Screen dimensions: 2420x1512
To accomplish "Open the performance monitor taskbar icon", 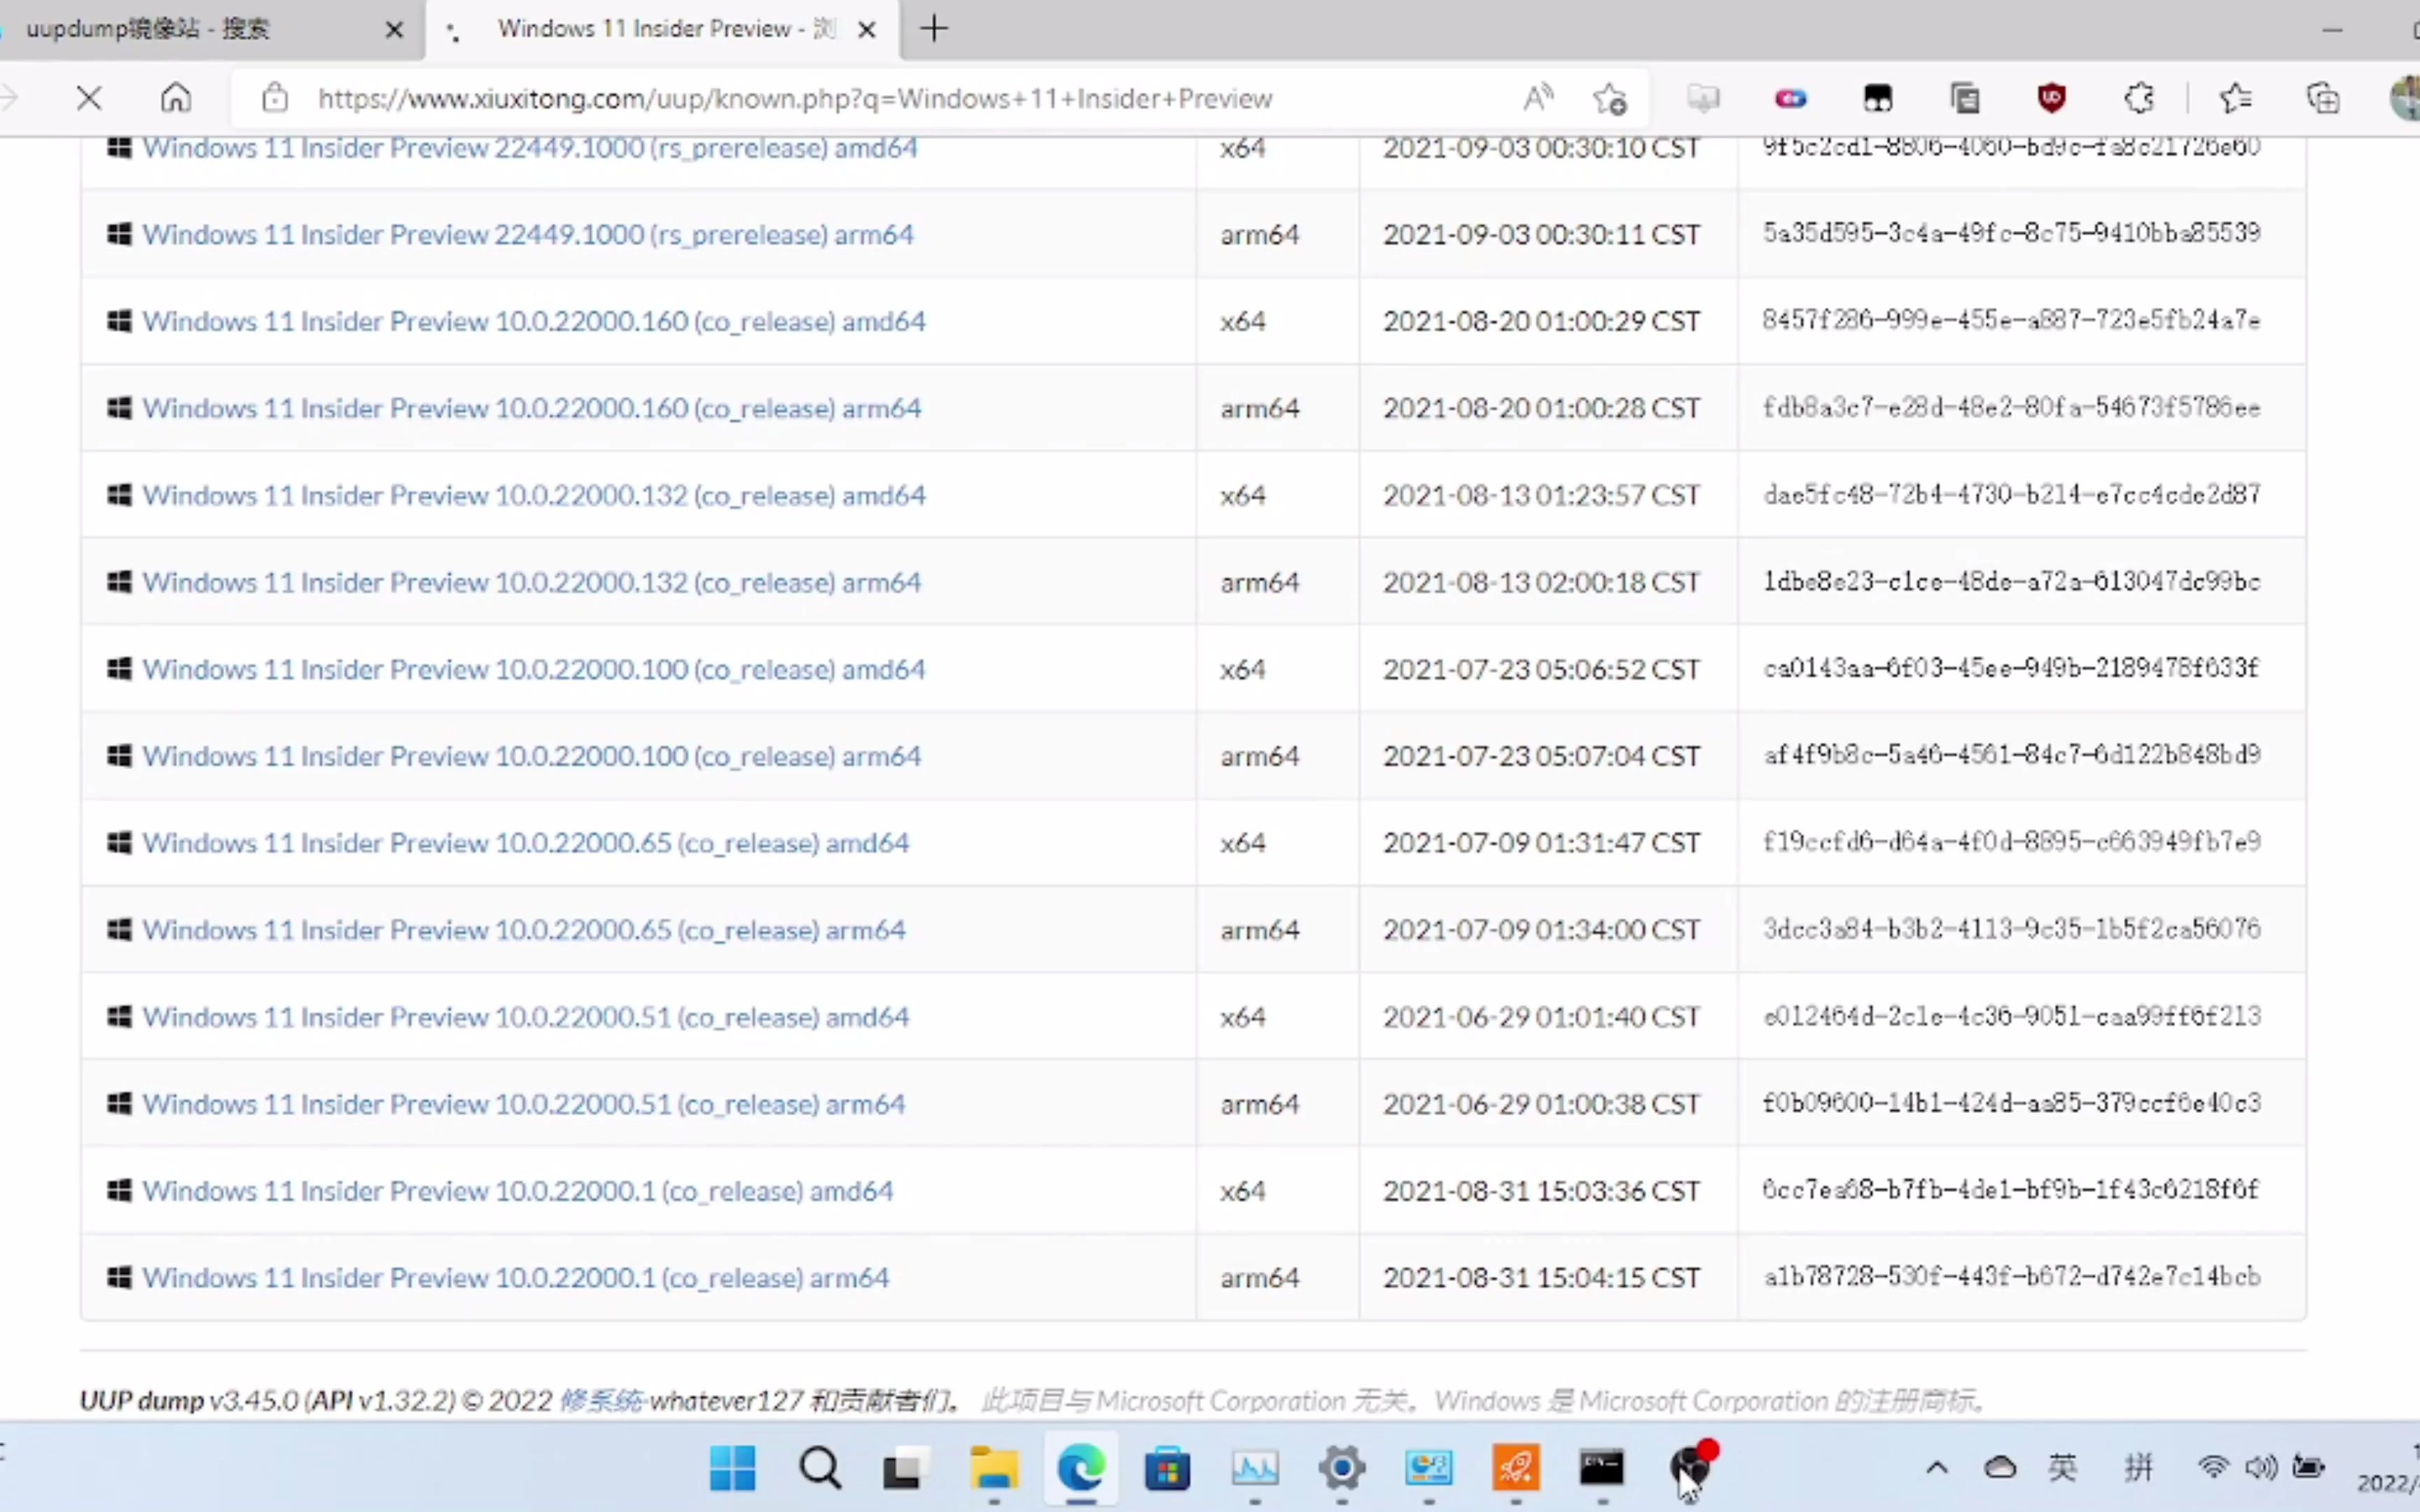I will coord(1254,1468).
